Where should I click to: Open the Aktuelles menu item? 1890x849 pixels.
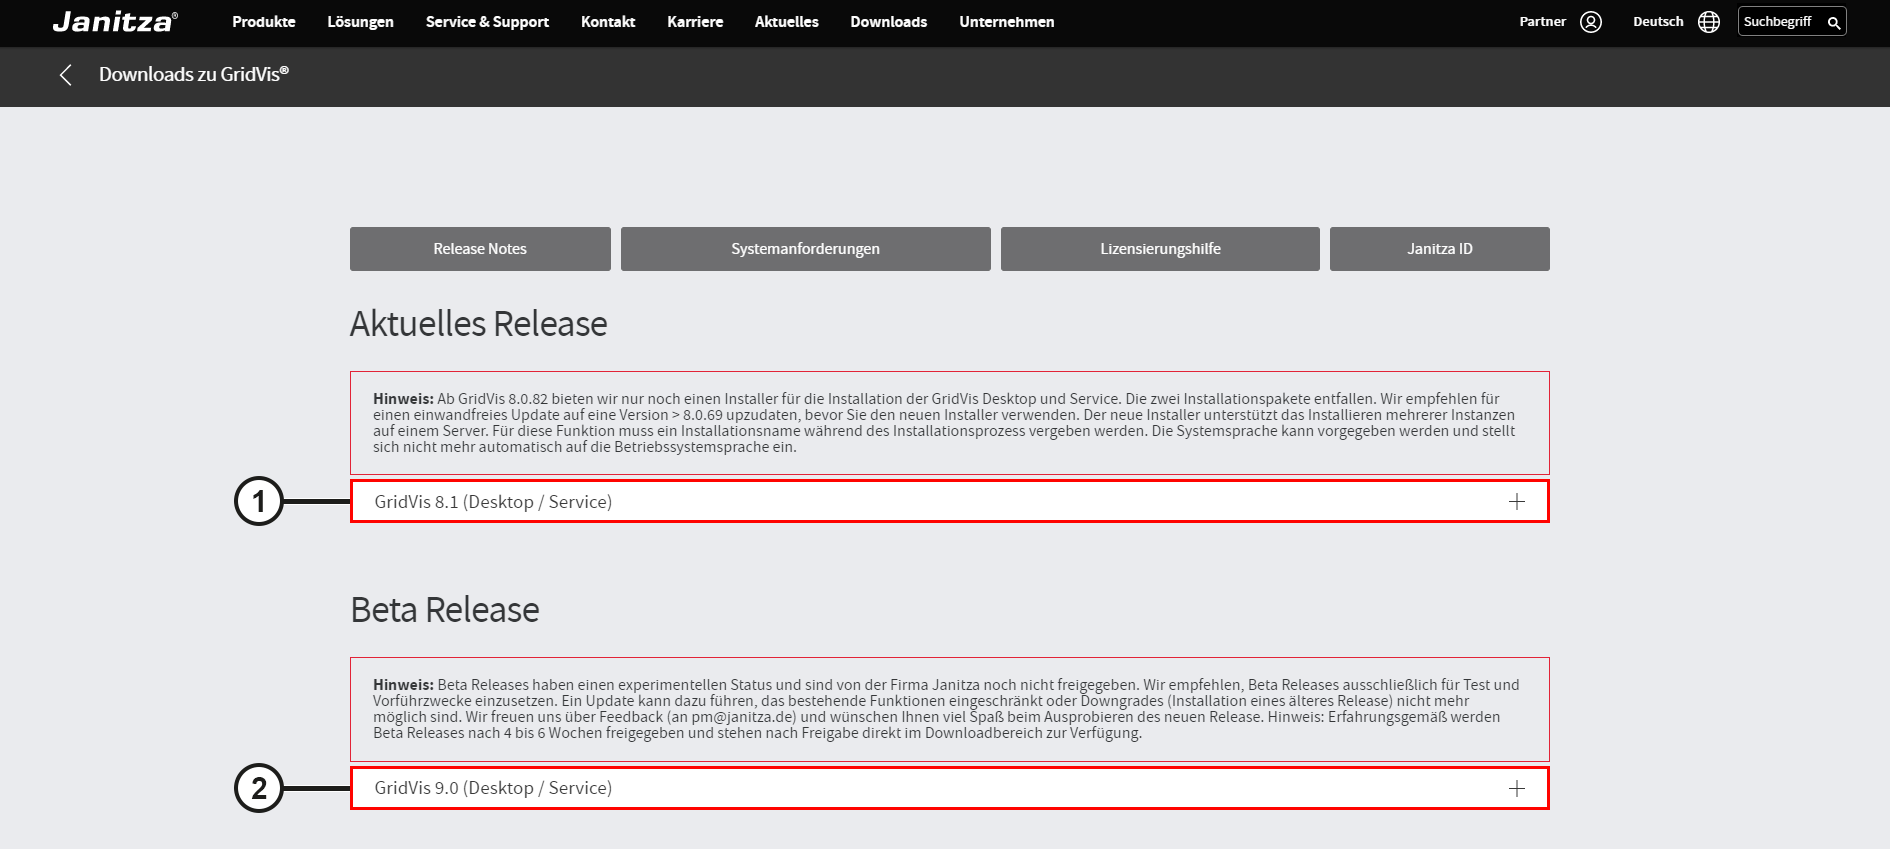point(786,22)
